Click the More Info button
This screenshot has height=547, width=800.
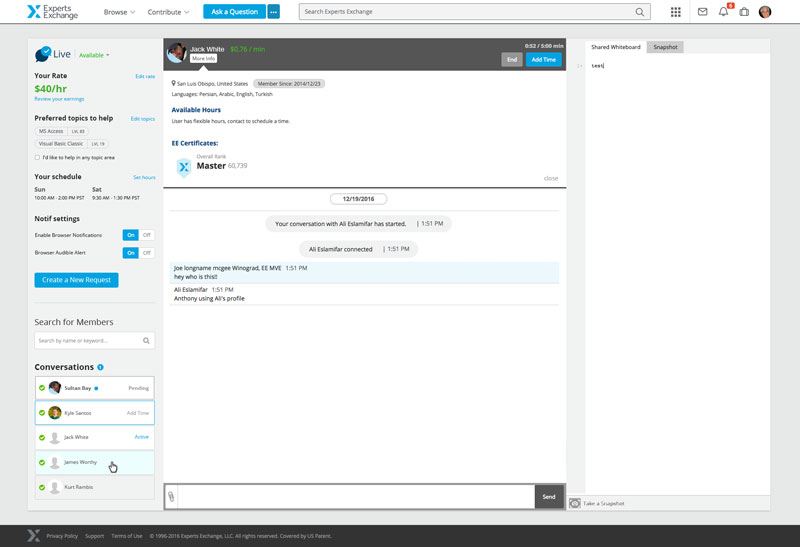(x=204, y=59)
